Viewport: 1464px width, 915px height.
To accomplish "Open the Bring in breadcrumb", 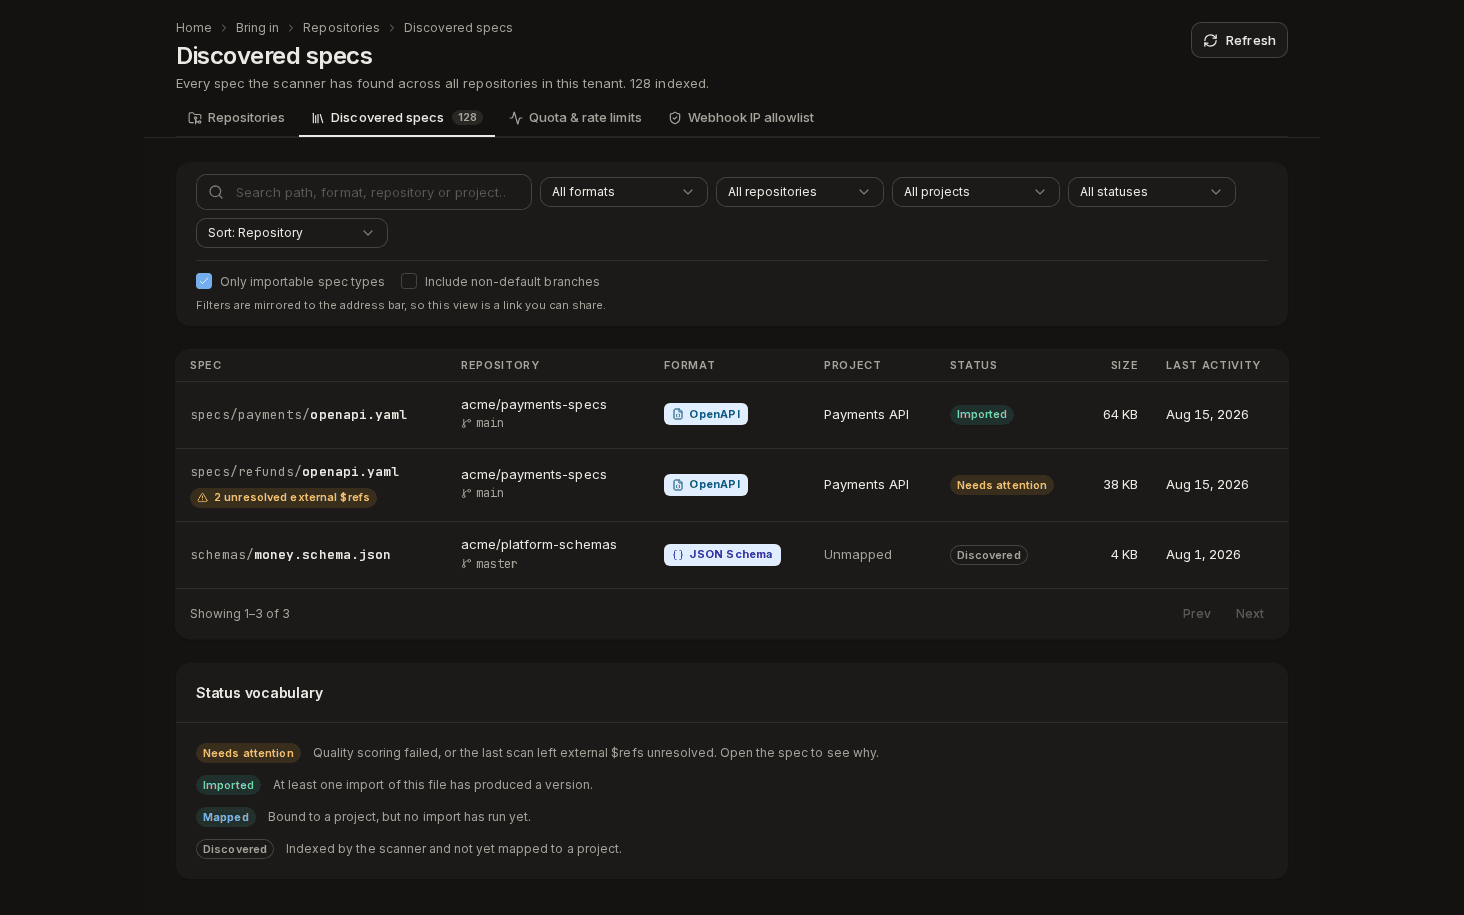I will 257,28.
